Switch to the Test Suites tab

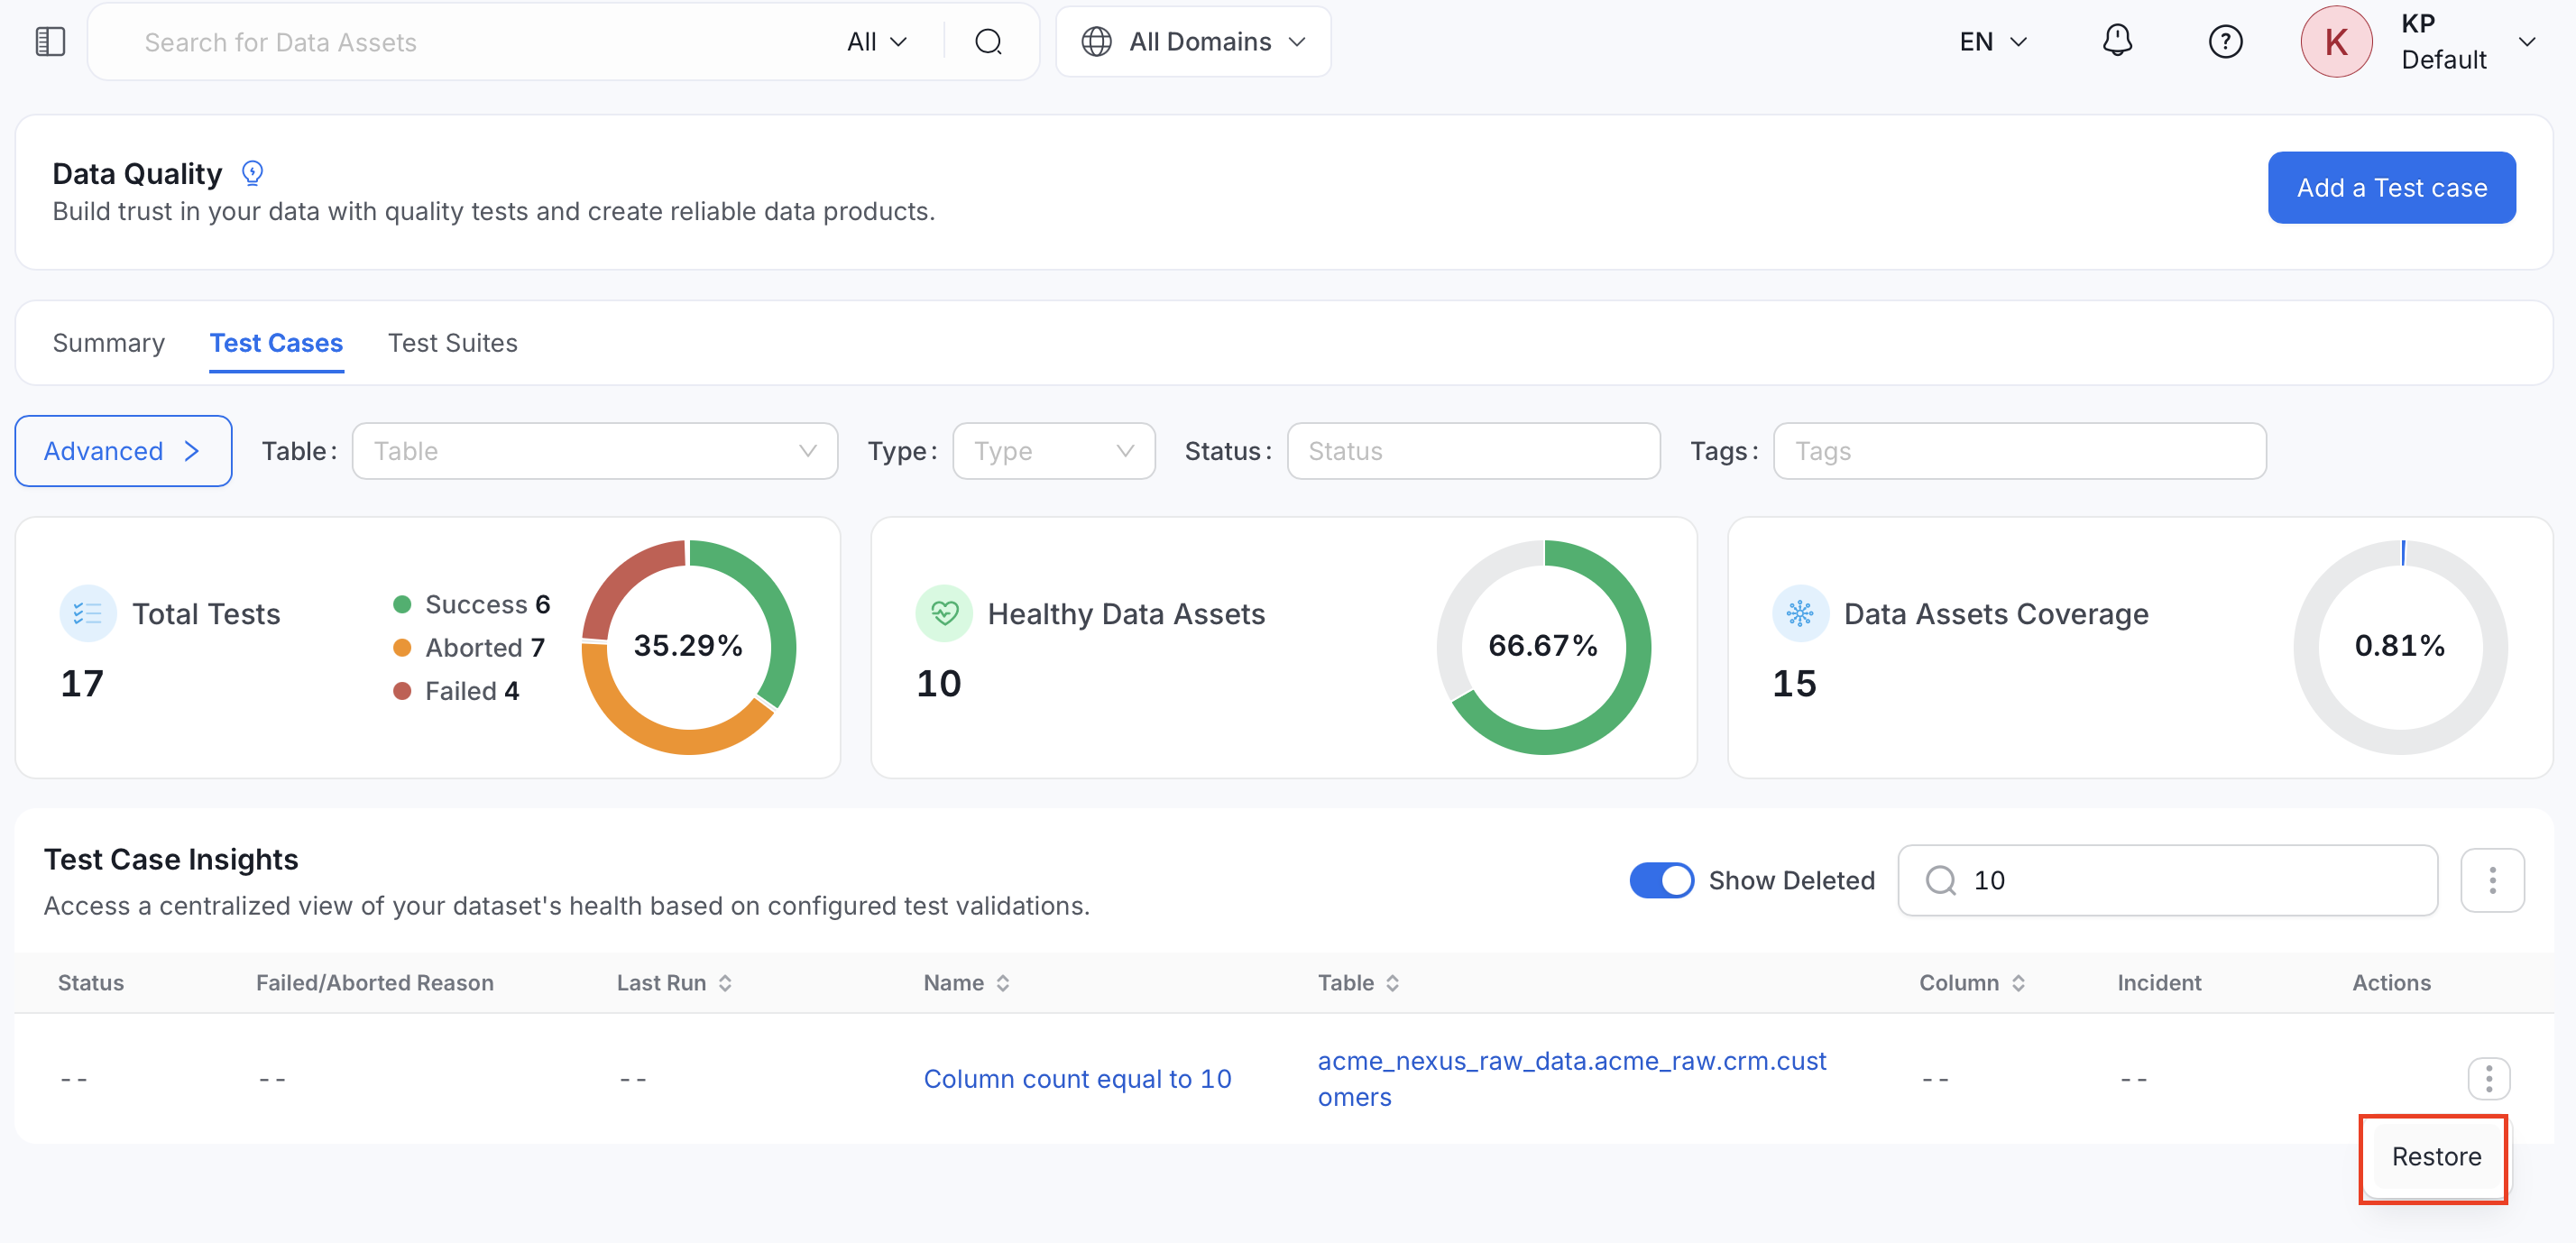click(x=452, y=343)
